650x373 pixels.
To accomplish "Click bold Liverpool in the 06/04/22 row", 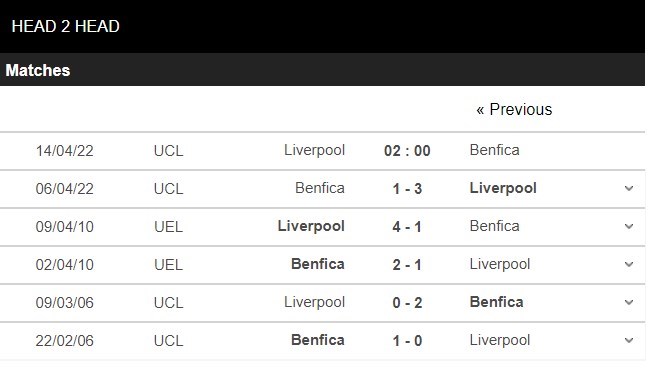I will tap(503, 188).
